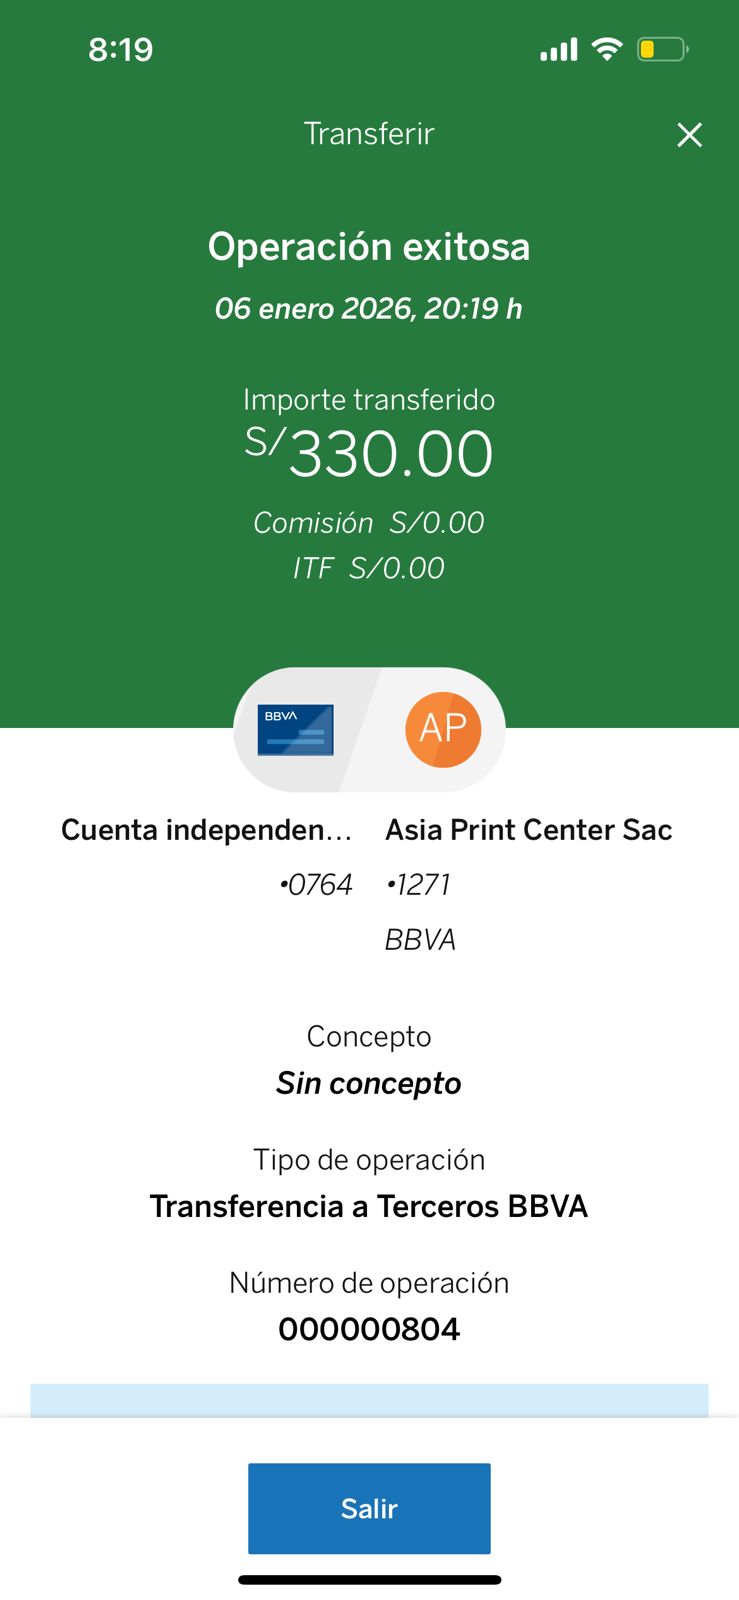Tap the 8:19 status bar clock
Image resolution: width=739 pixels, height=1600 pixels.
(121, 50)
